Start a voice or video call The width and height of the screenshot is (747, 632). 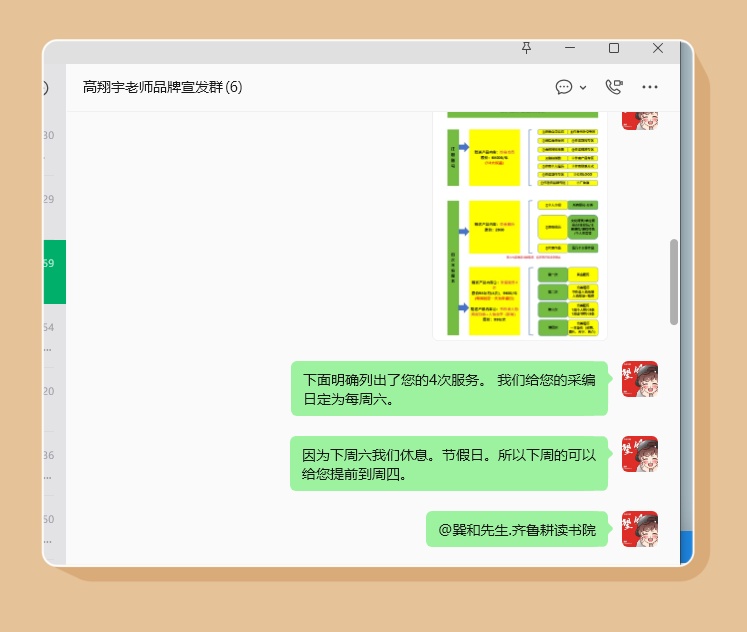pyautogui.click(x=614, y=87)
